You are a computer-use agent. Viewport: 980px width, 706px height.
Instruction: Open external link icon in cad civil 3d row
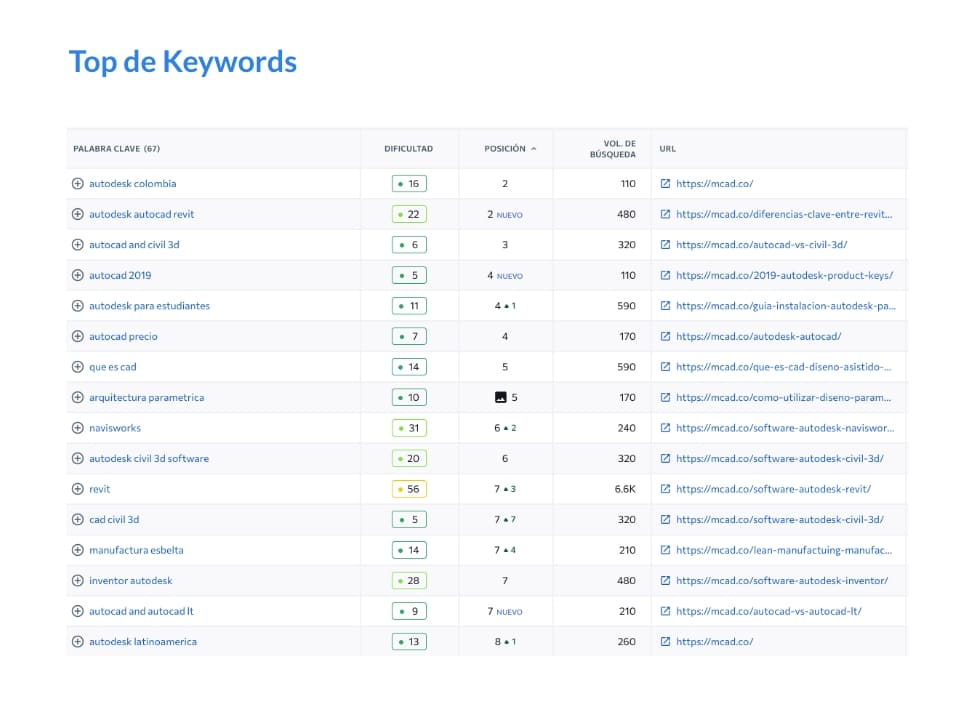[666, 520]
